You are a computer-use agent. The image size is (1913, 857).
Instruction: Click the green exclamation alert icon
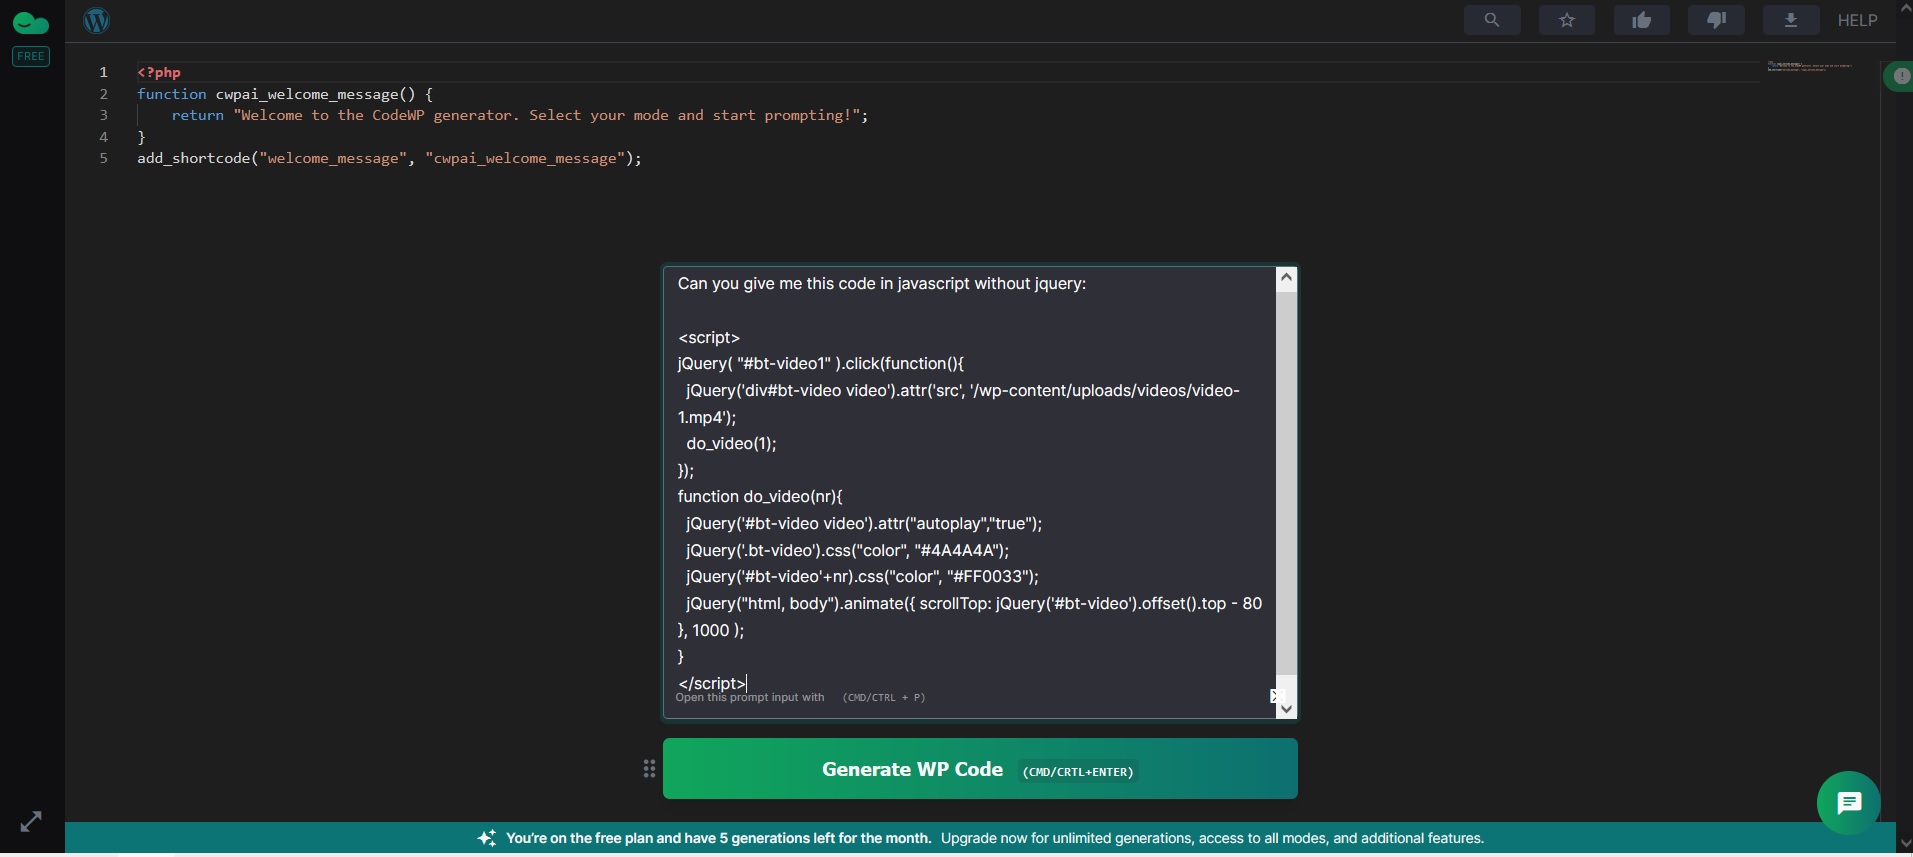[1901, 77]
